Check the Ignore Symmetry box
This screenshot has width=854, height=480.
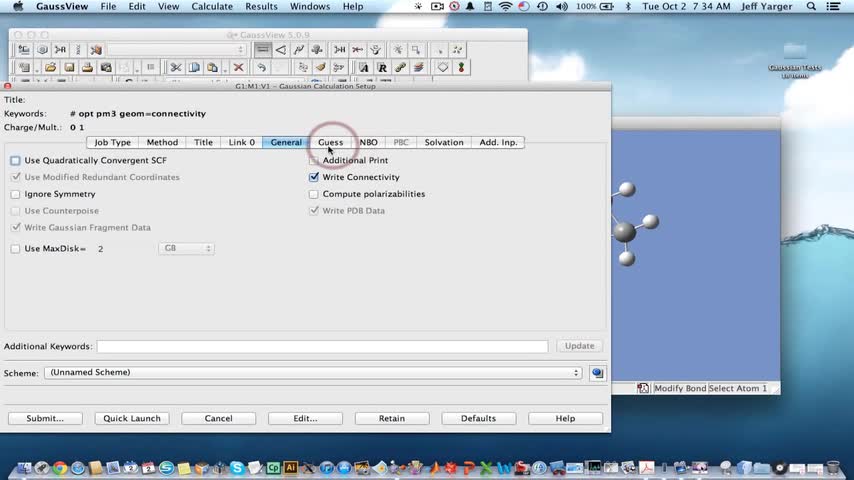tap(15, 195)
